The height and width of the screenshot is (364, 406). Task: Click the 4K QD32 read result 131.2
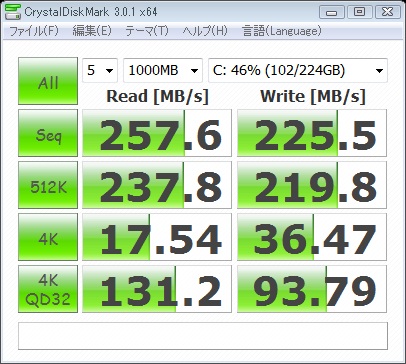(157, 289)
